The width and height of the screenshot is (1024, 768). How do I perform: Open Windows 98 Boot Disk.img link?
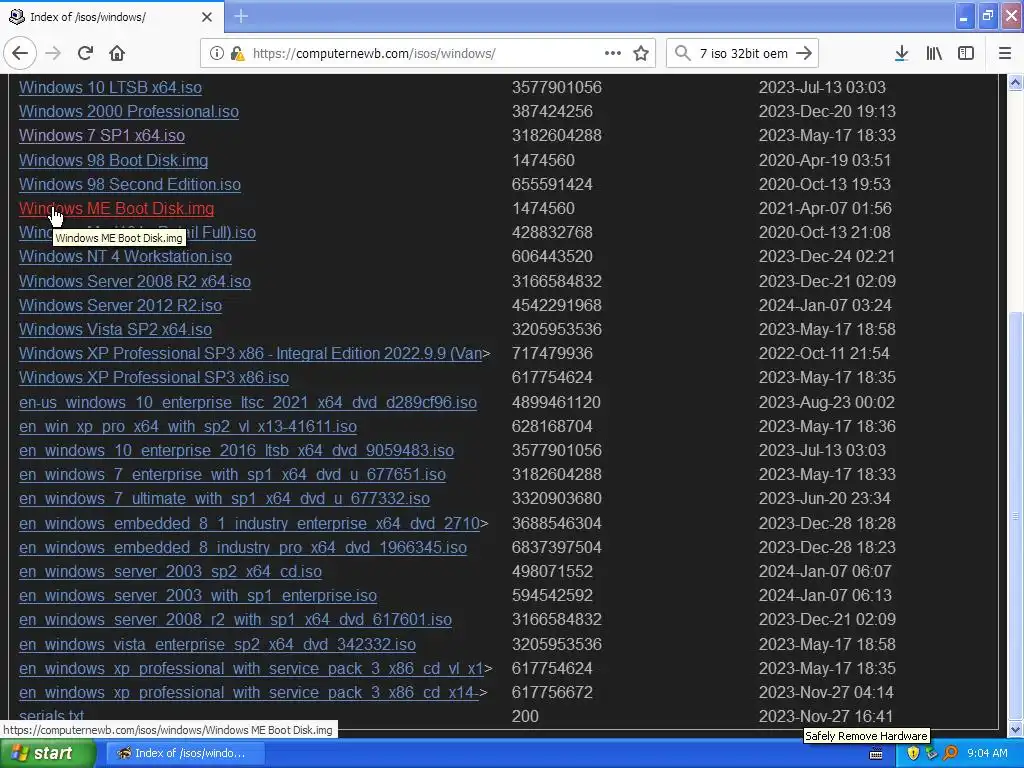coord(114,161)
